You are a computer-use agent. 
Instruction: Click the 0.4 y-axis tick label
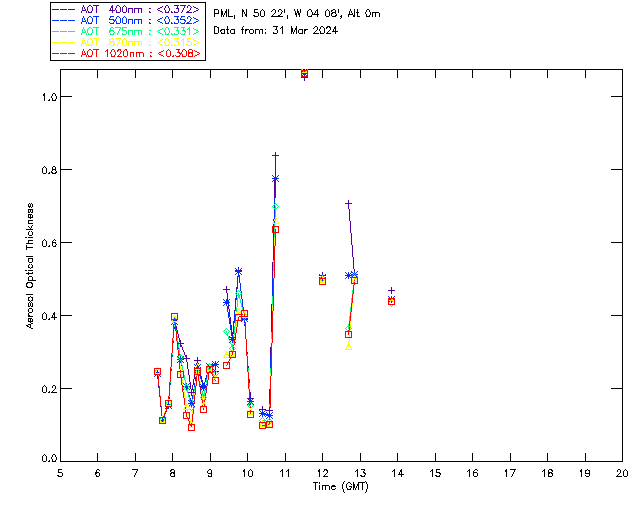point(47,316)
